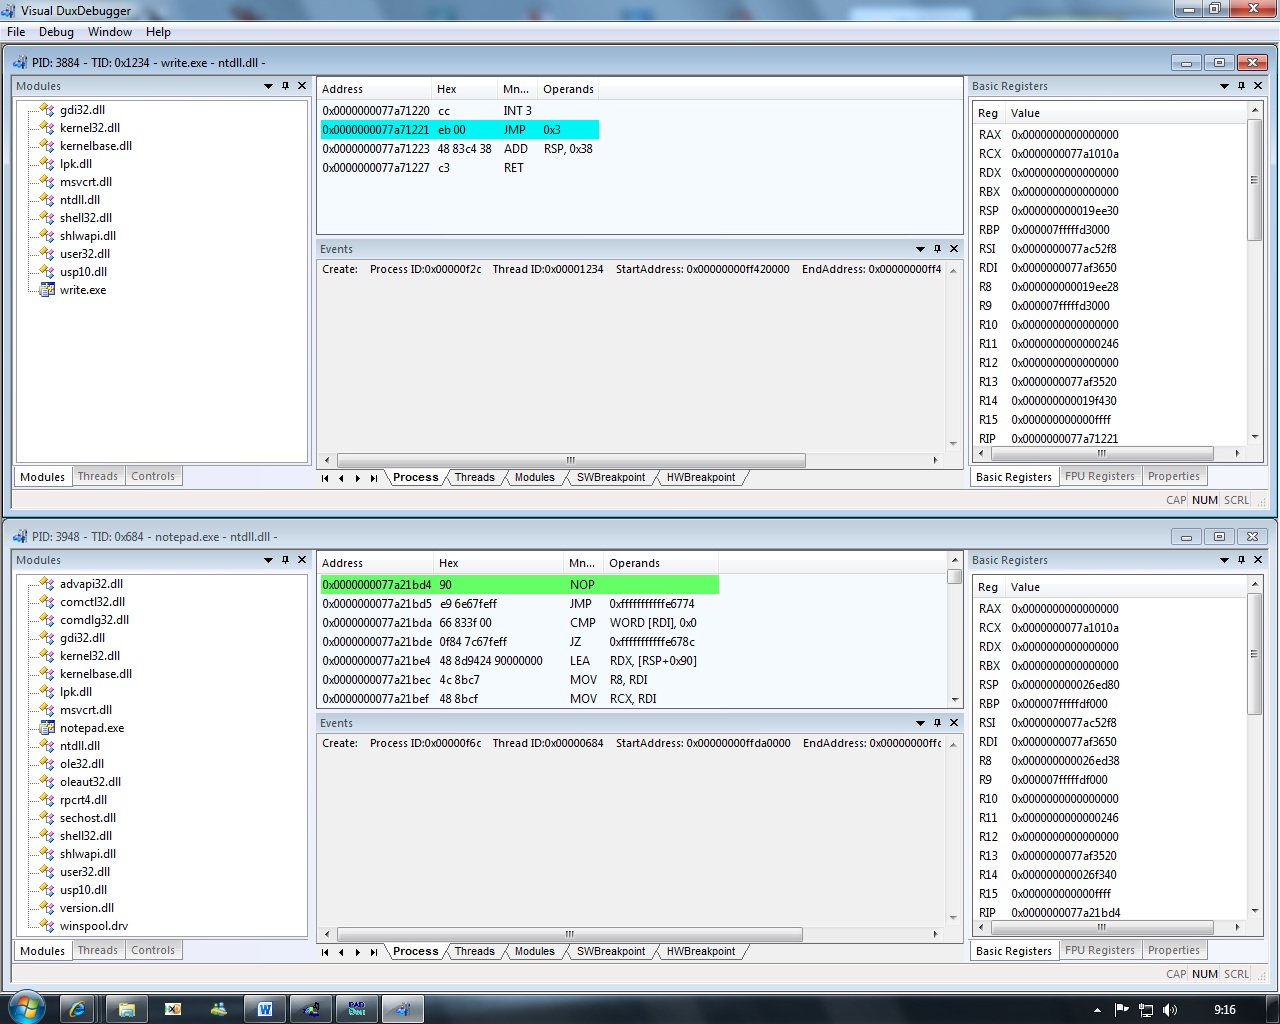Click the first-tab arrow in the write.exe pane
This screenshot has height=1024, width=1280.
[x=324, y=477]
